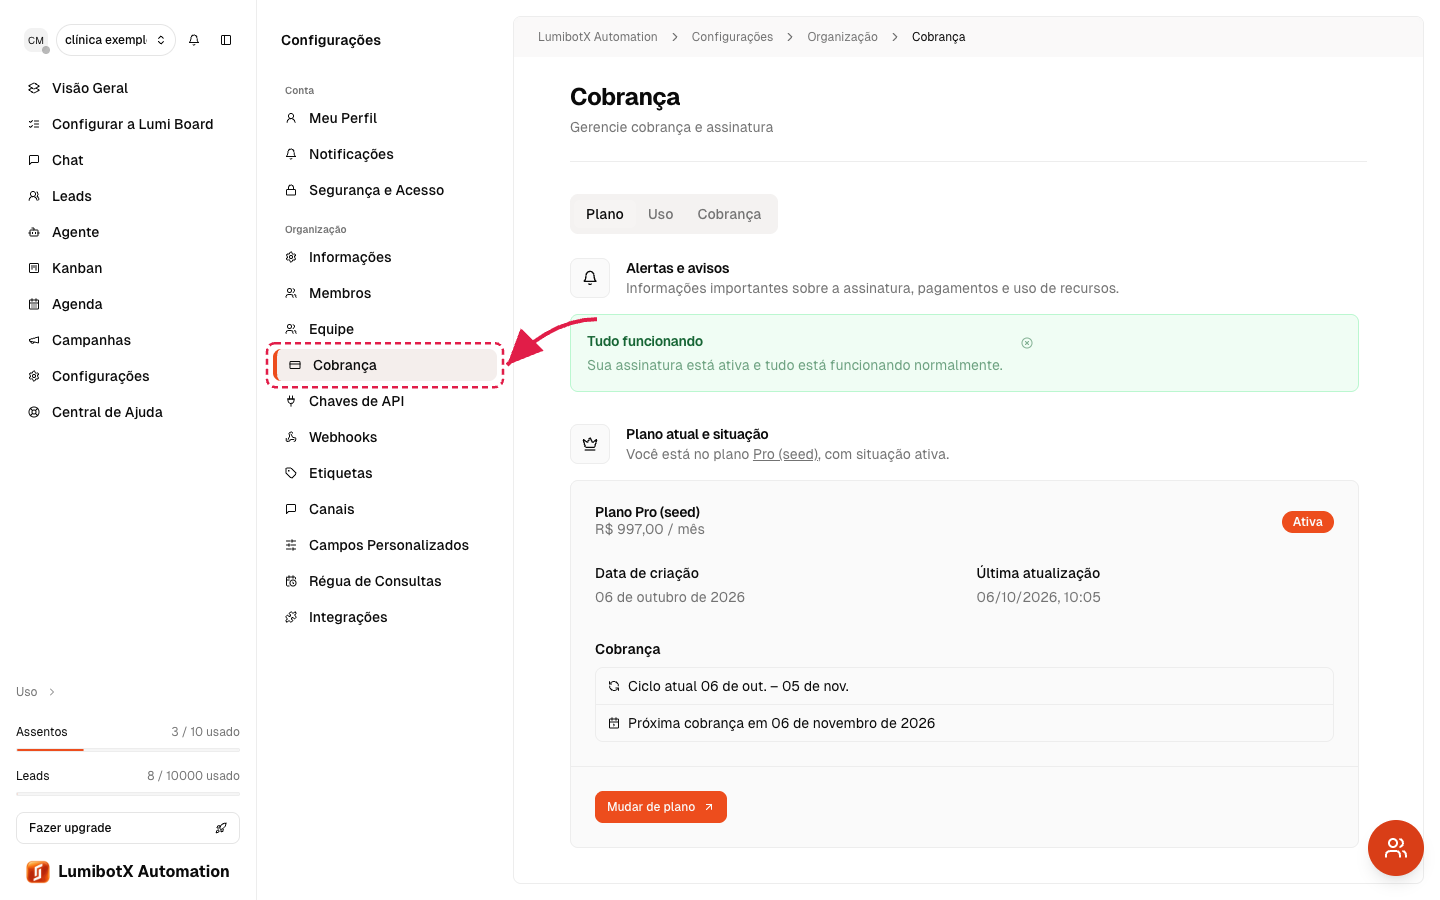Open Configurações in the main left navigation
1440x900 pixels.
[x=128, y=376]
